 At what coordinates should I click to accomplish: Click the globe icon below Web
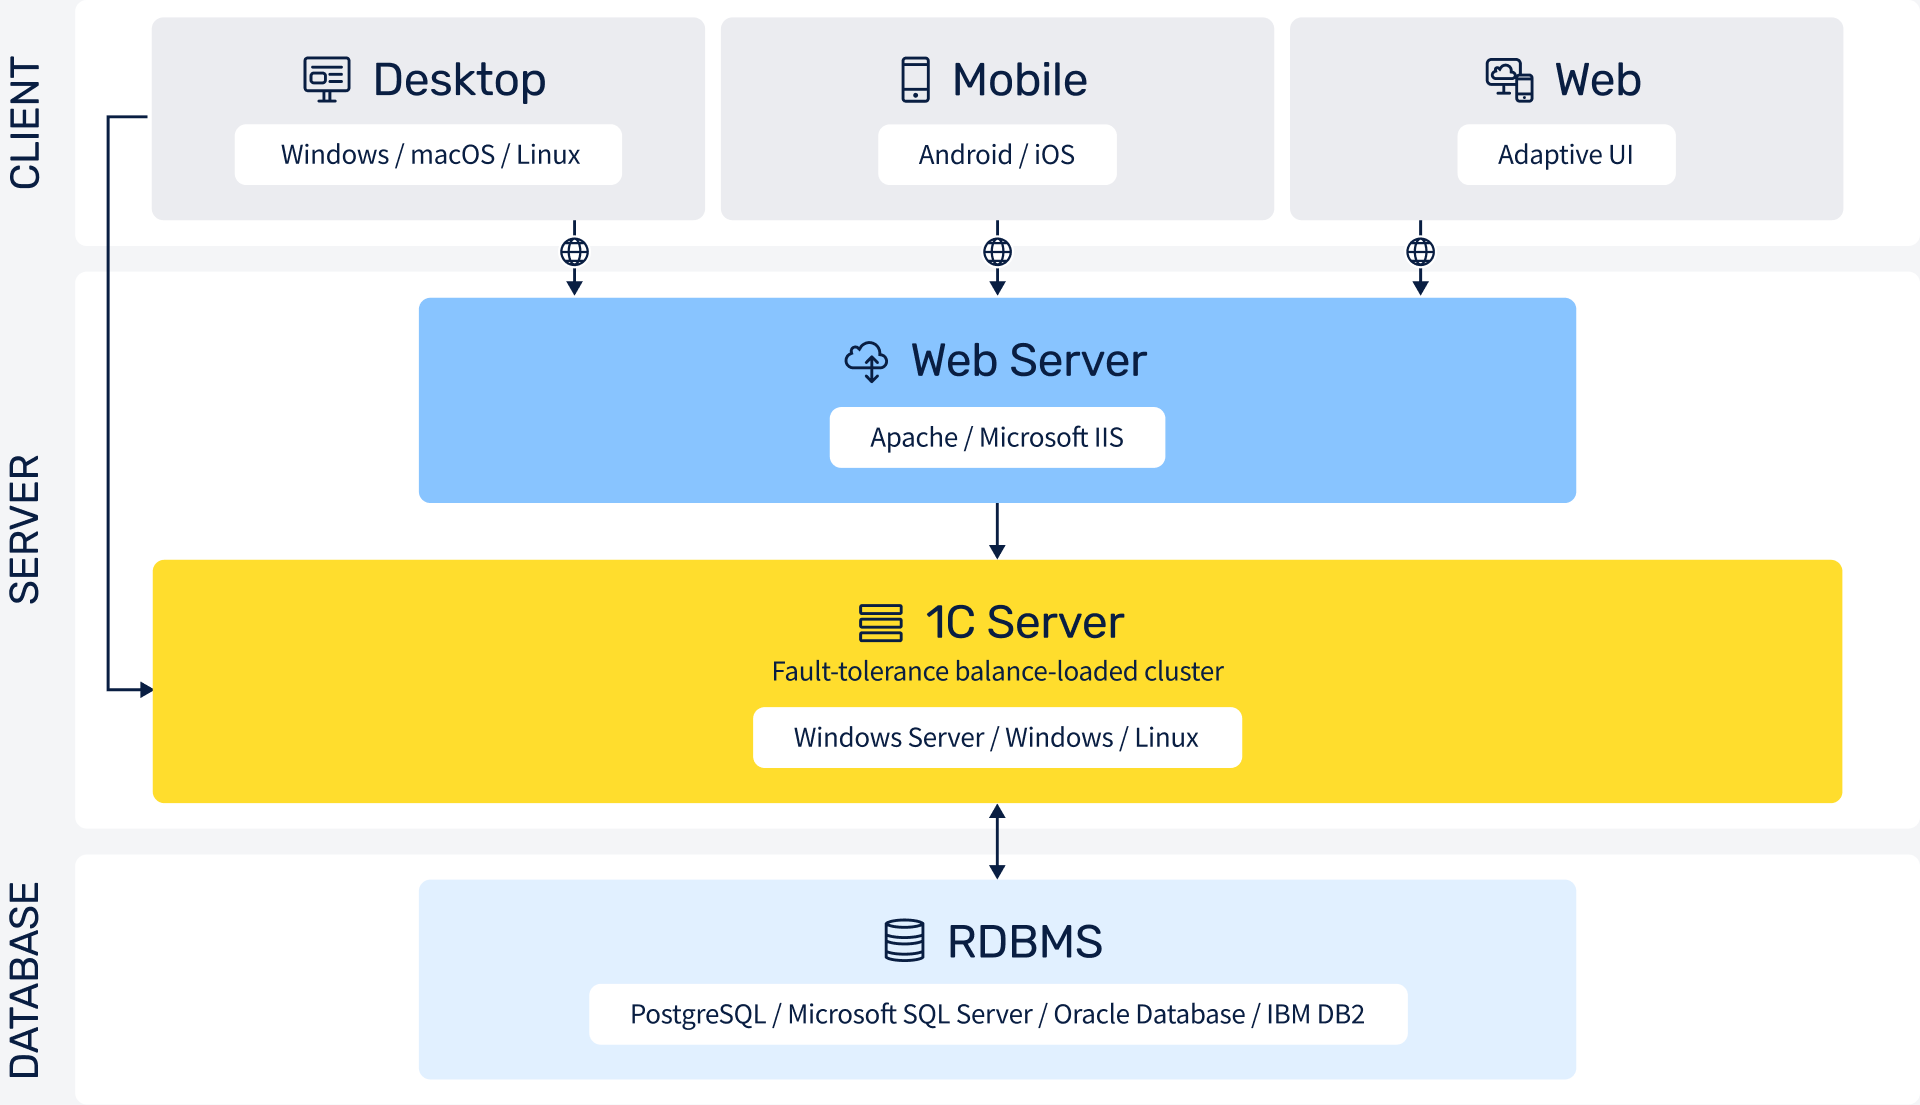click(x=1420, y=252)
